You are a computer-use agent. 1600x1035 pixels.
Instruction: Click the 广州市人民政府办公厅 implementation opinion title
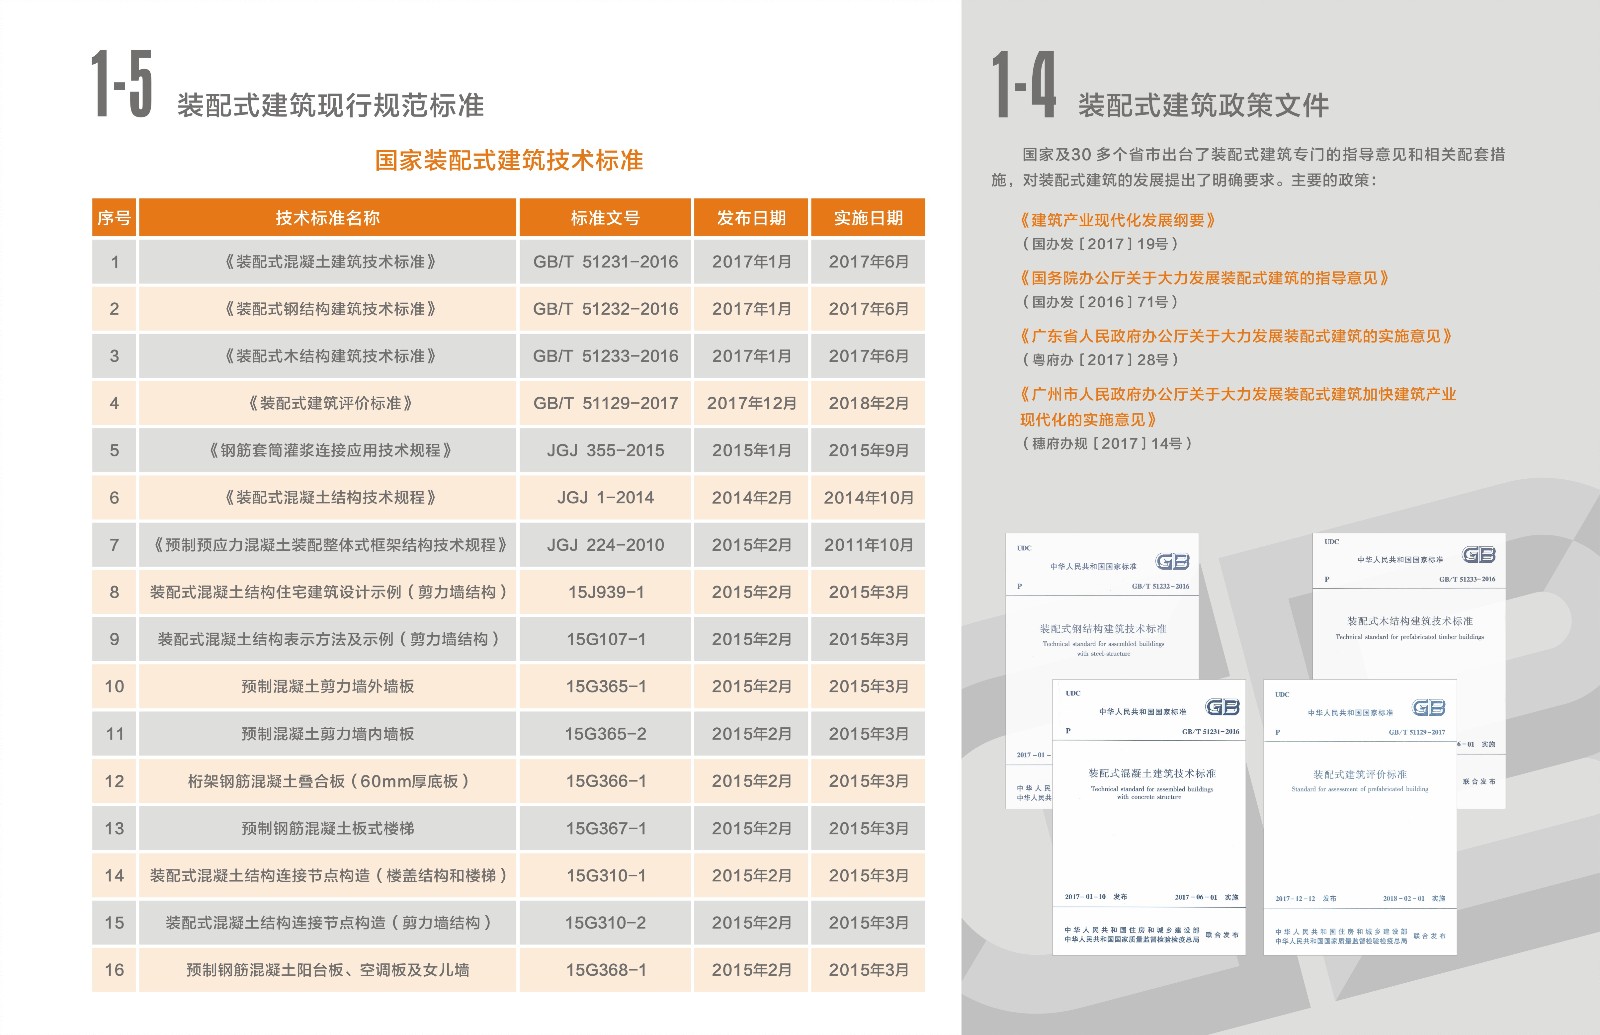click(1237, 395)
